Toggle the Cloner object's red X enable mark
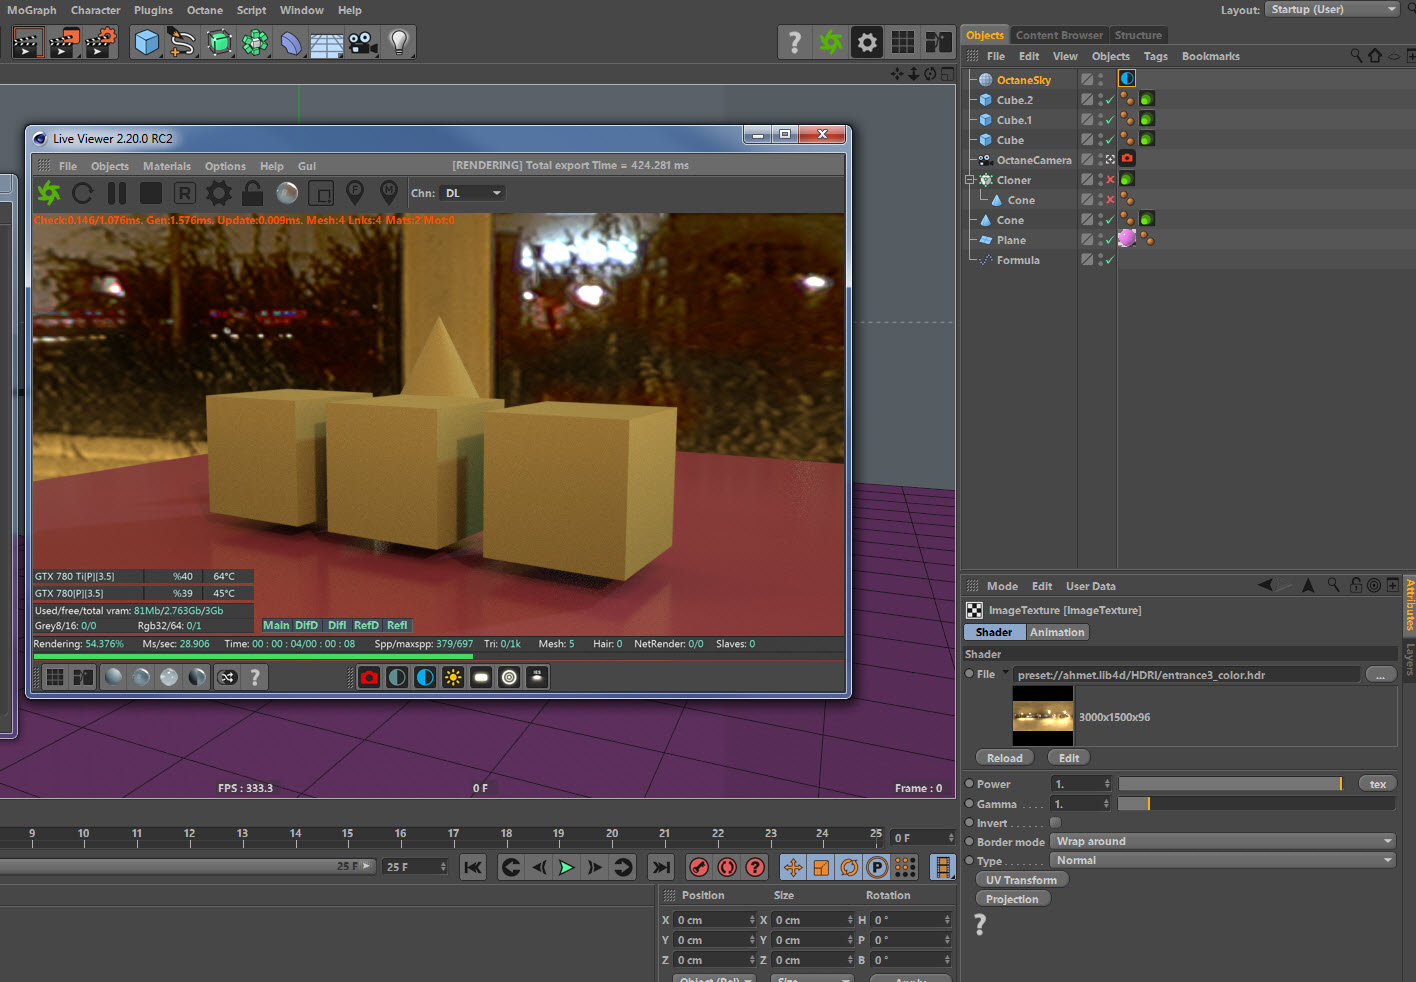 (x=1110, y=180)
